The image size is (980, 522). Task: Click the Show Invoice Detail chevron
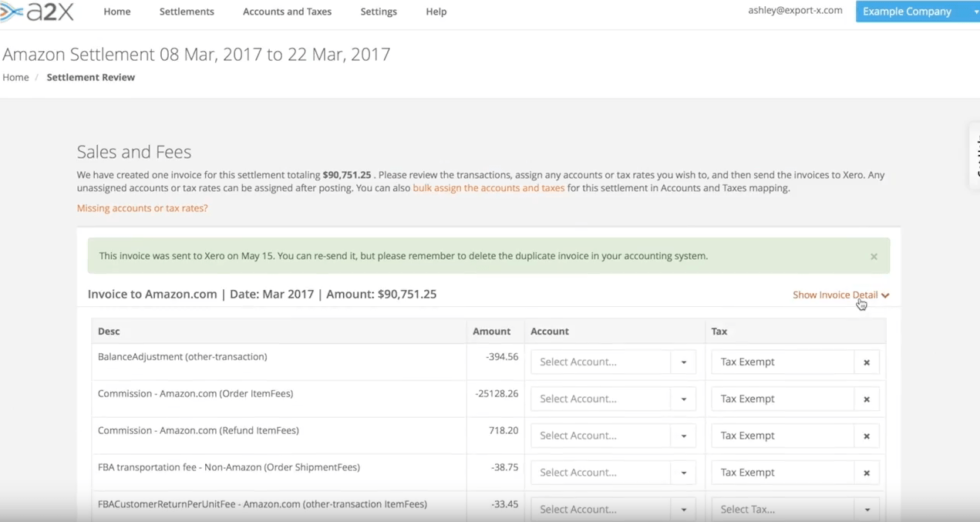click(x=885, y=295)
